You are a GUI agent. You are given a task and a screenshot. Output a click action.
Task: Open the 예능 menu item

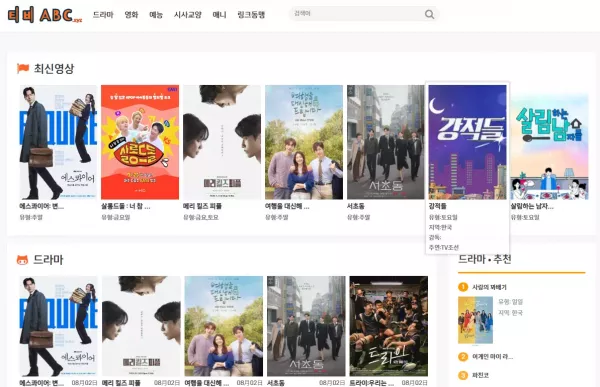click(x=156, y=15)
